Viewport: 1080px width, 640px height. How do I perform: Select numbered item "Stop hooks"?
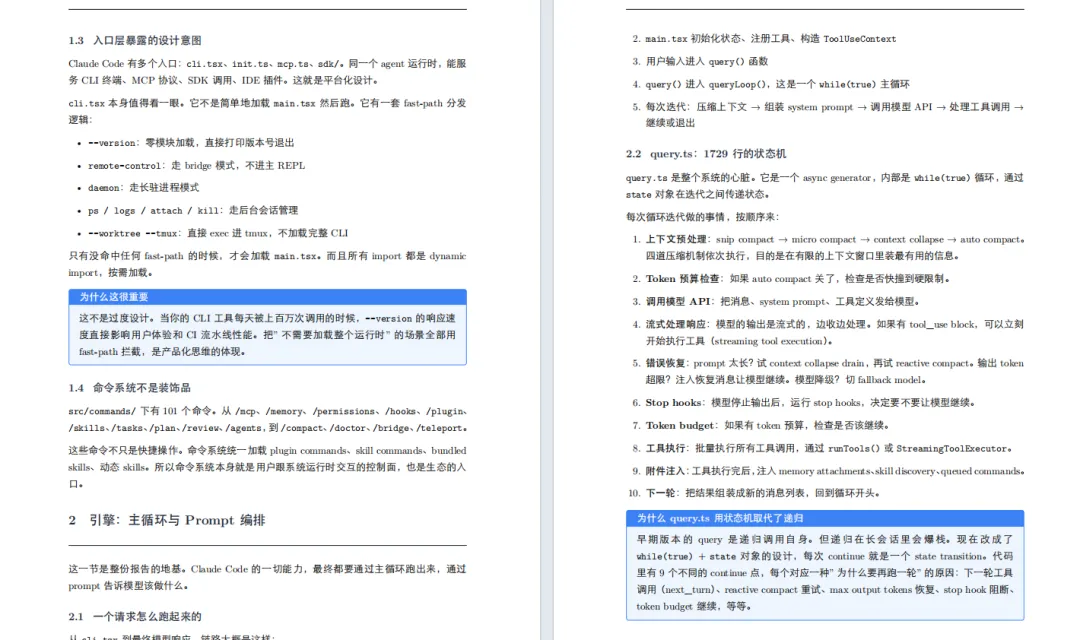tap(804, 402)
